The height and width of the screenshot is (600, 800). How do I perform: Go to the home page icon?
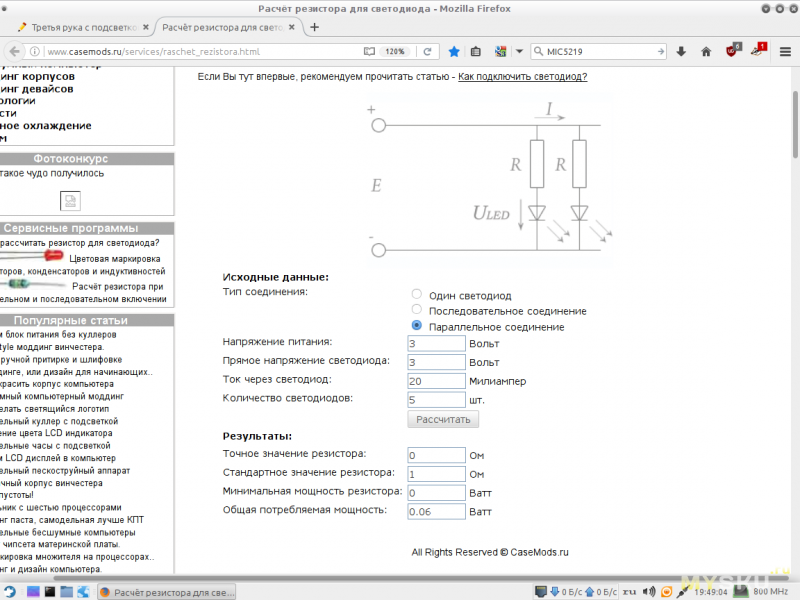point(706,52)
